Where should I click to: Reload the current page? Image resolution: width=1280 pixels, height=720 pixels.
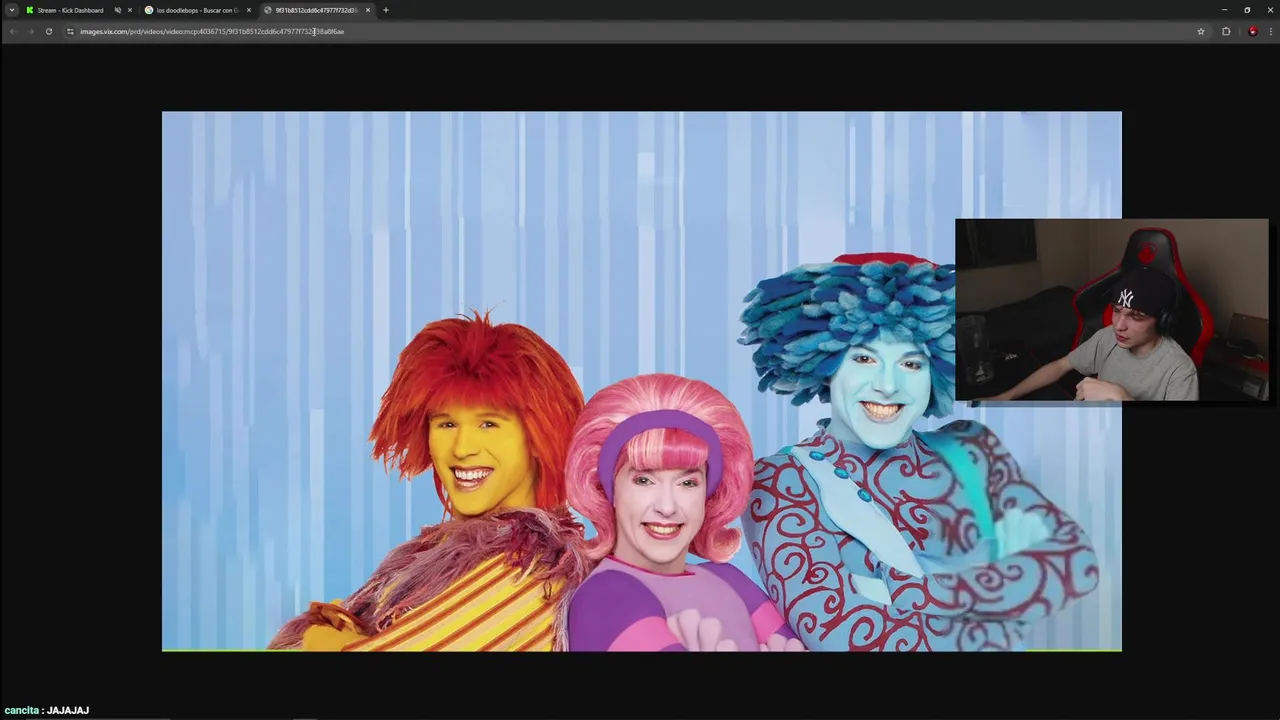(48, 31)
